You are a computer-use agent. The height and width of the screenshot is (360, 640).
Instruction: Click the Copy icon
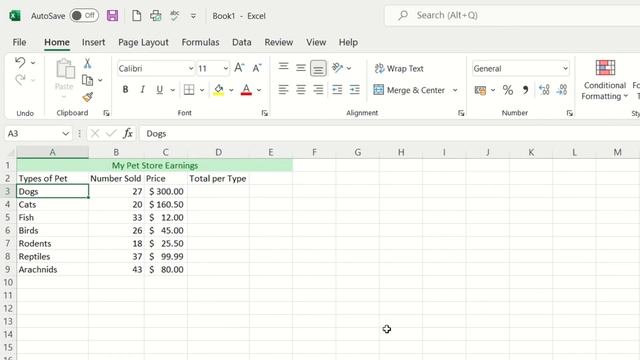pos(87,80)
